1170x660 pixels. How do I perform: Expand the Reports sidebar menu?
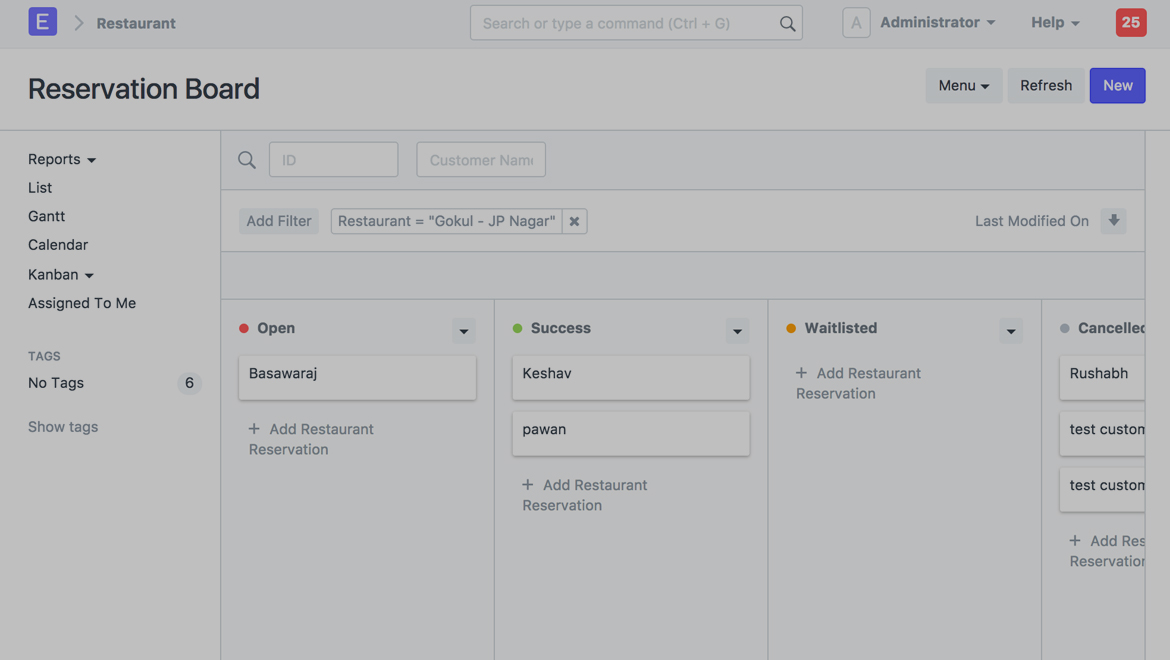(62, 159)
